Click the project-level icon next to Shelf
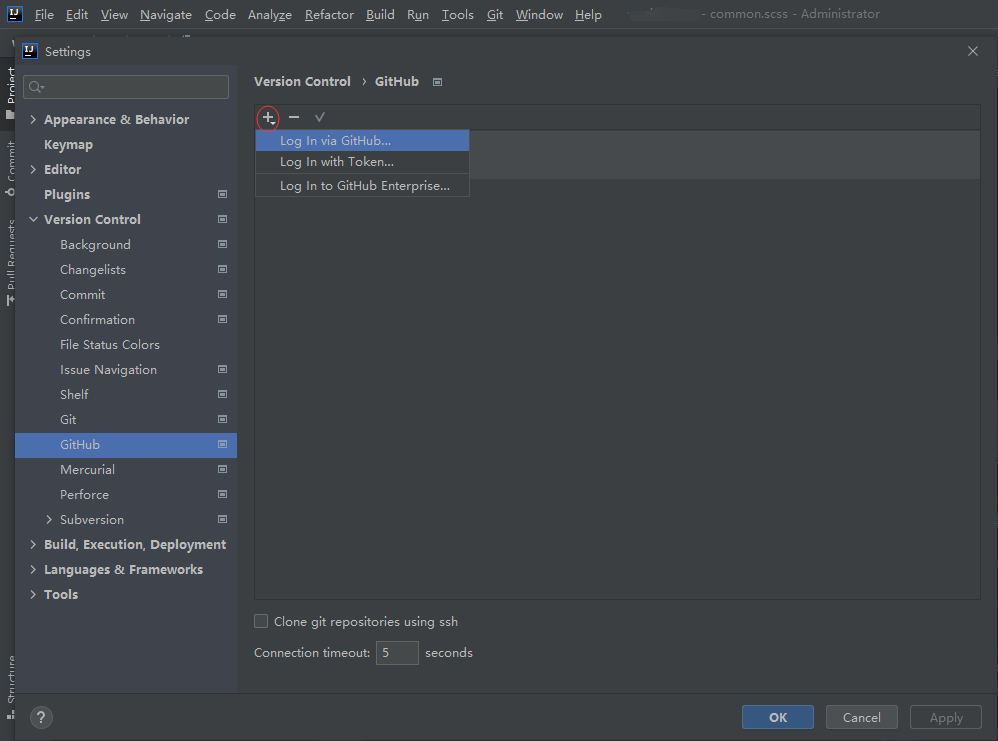Image resolution: width=998 pixels, height=741 pixels. [222, 394]
